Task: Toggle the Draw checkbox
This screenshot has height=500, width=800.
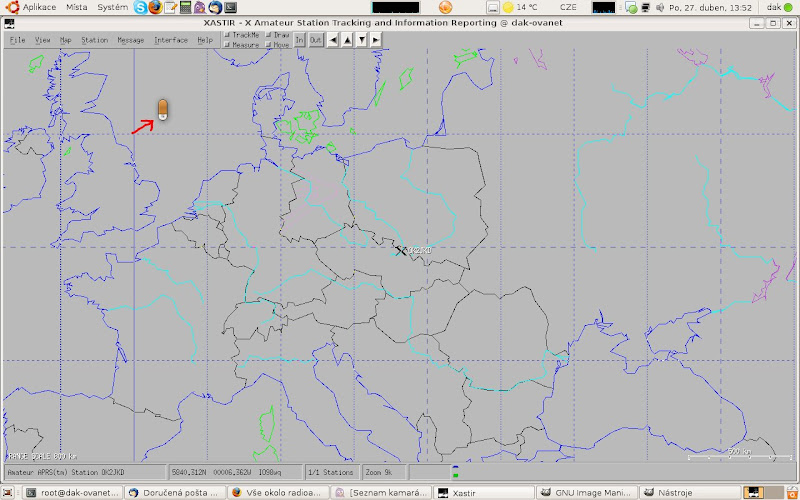Action: 269,35
